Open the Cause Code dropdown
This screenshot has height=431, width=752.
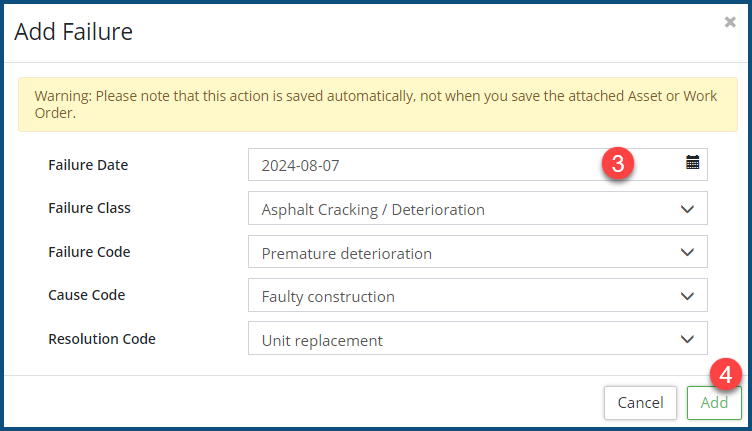477,296
